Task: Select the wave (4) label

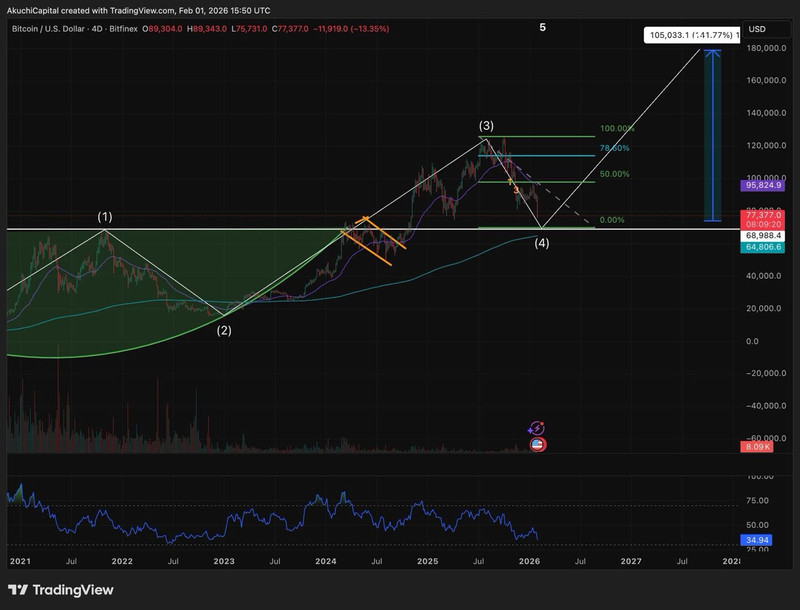Action: tap(541, 243)
